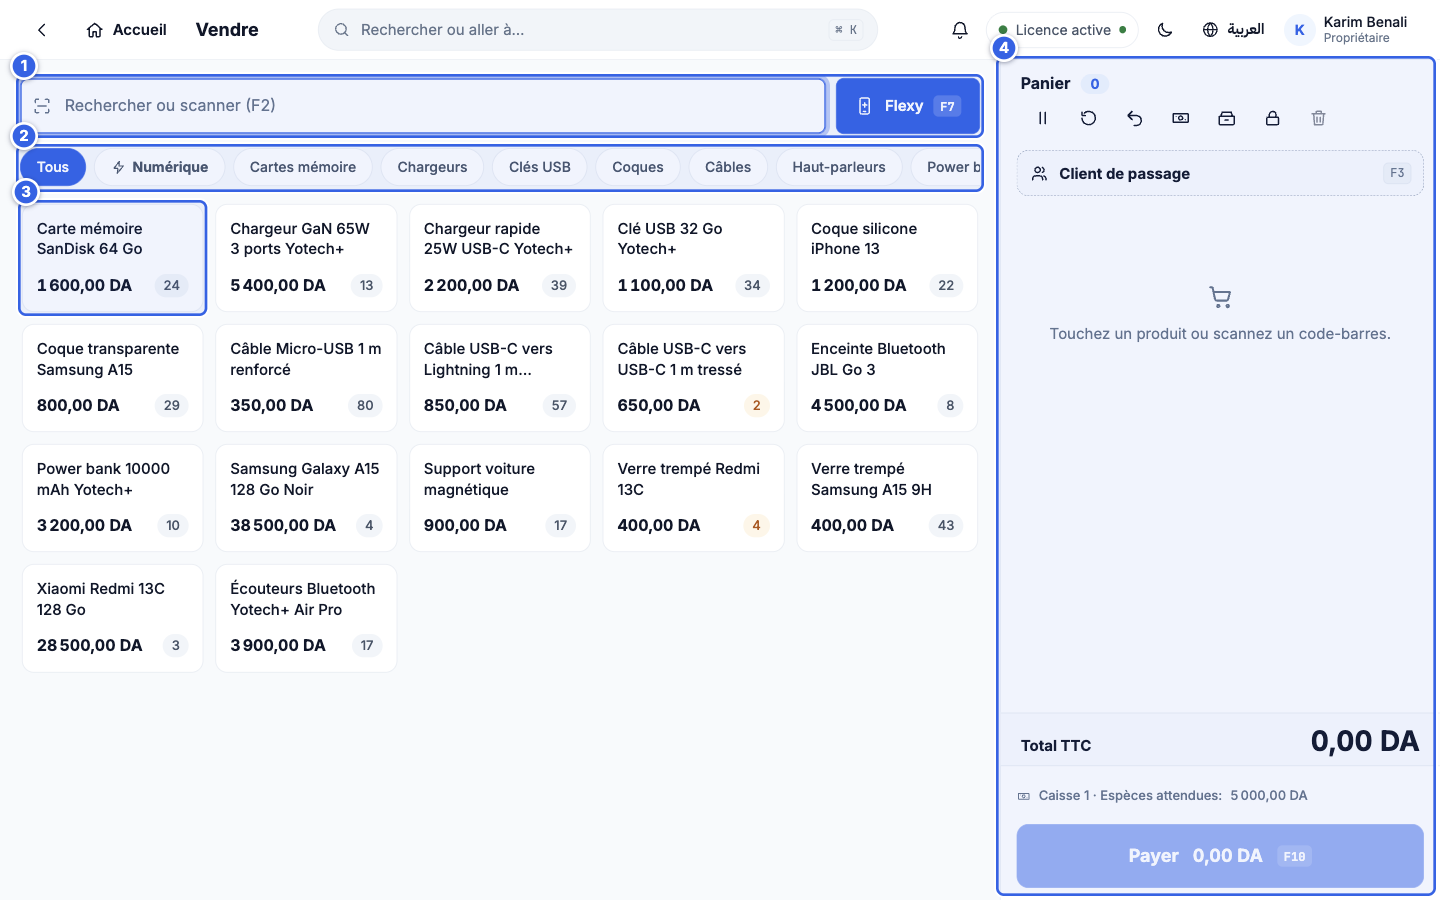Select the Câbles category tab
The width and height of the screenshot is (1440, 900).
[x=728, y=167]
